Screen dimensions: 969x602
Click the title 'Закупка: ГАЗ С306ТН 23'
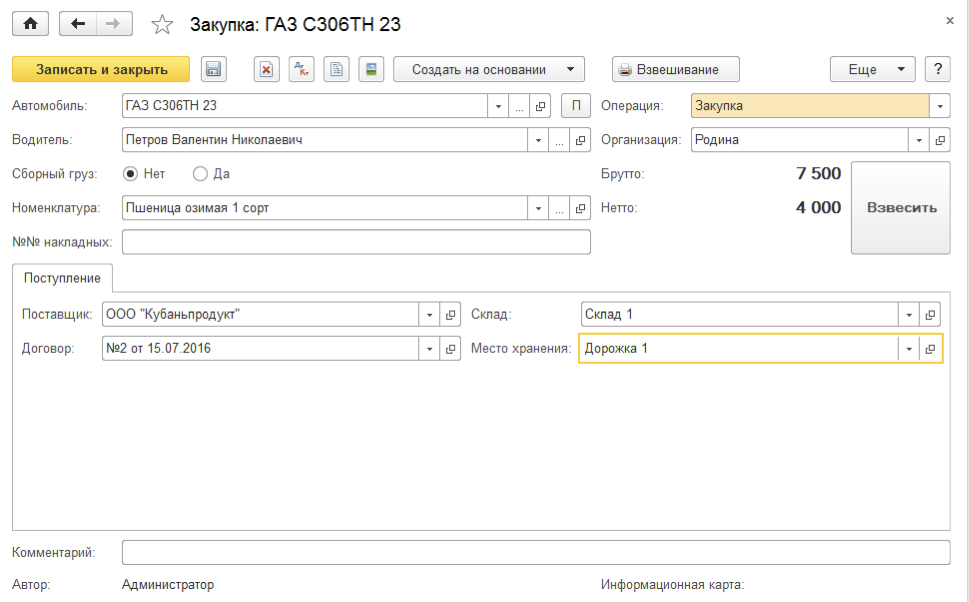point(295,25)
